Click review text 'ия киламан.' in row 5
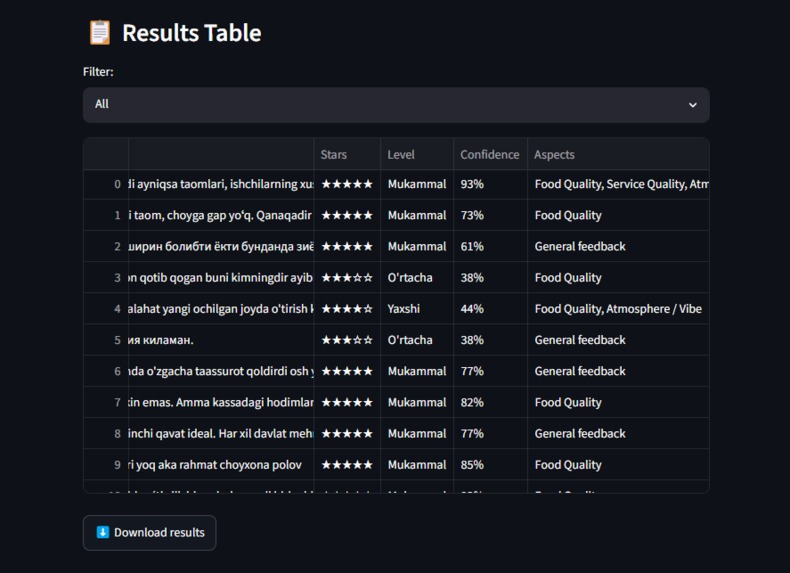790x573 pixels. [221, 340]
